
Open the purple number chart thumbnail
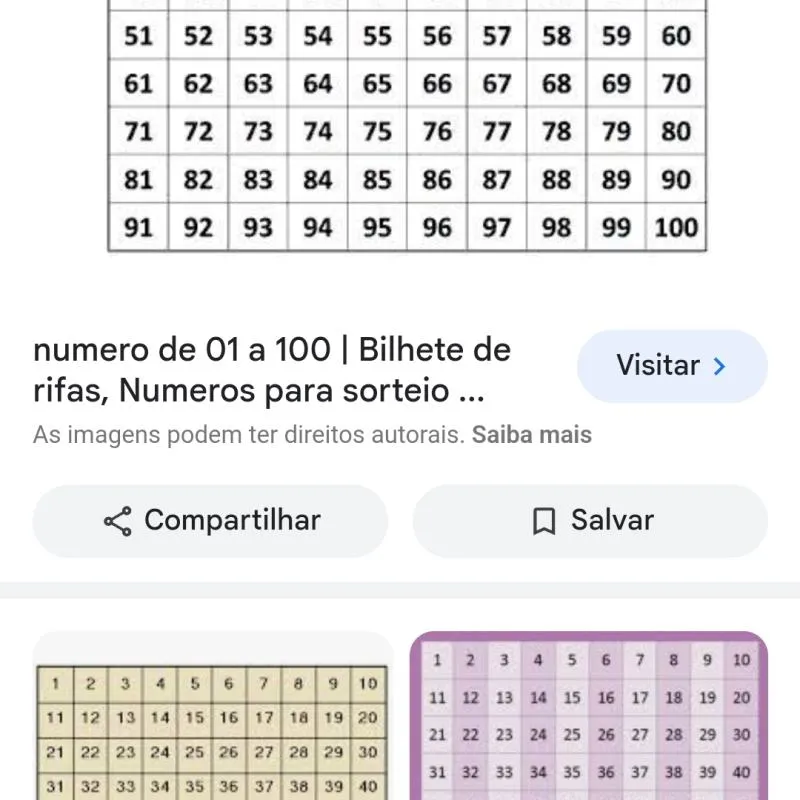tap(590, 715)
